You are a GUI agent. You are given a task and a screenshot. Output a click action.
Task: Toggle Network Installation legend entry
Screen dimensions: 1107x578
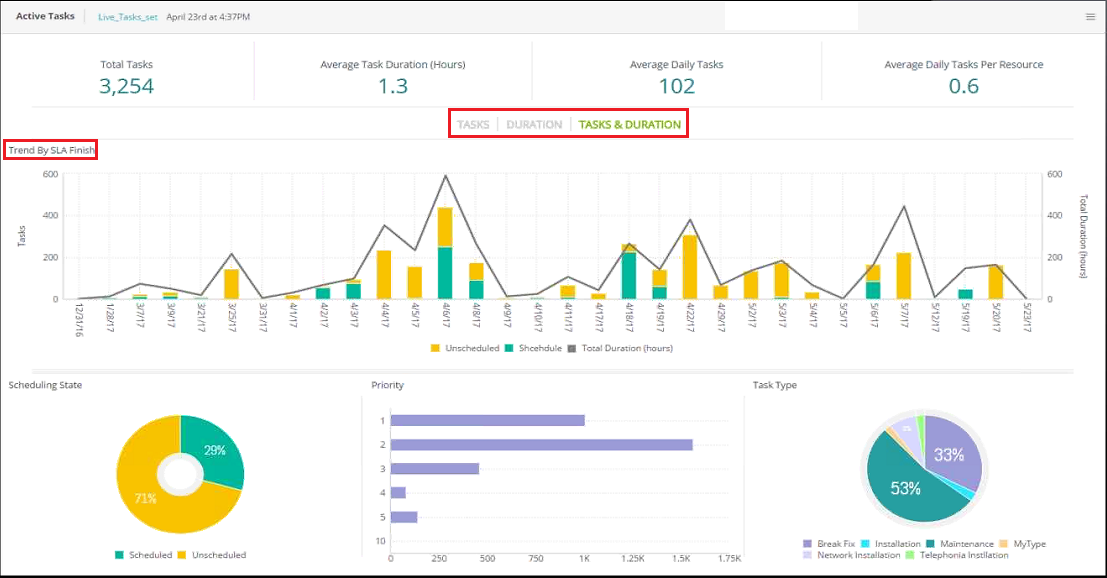[851, 555]
